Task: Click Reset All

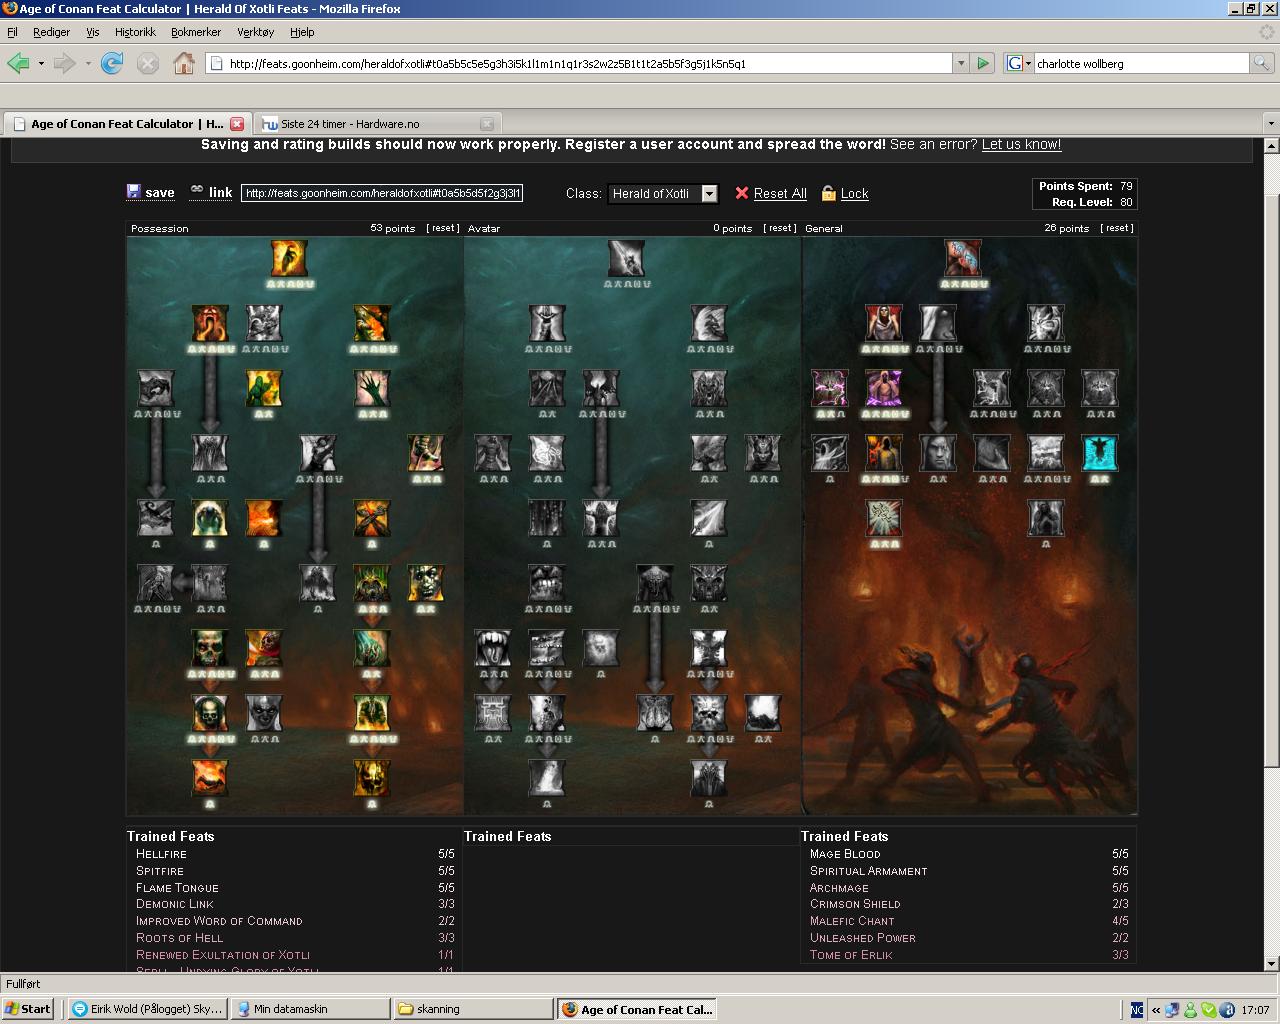Action: point(771,193)
